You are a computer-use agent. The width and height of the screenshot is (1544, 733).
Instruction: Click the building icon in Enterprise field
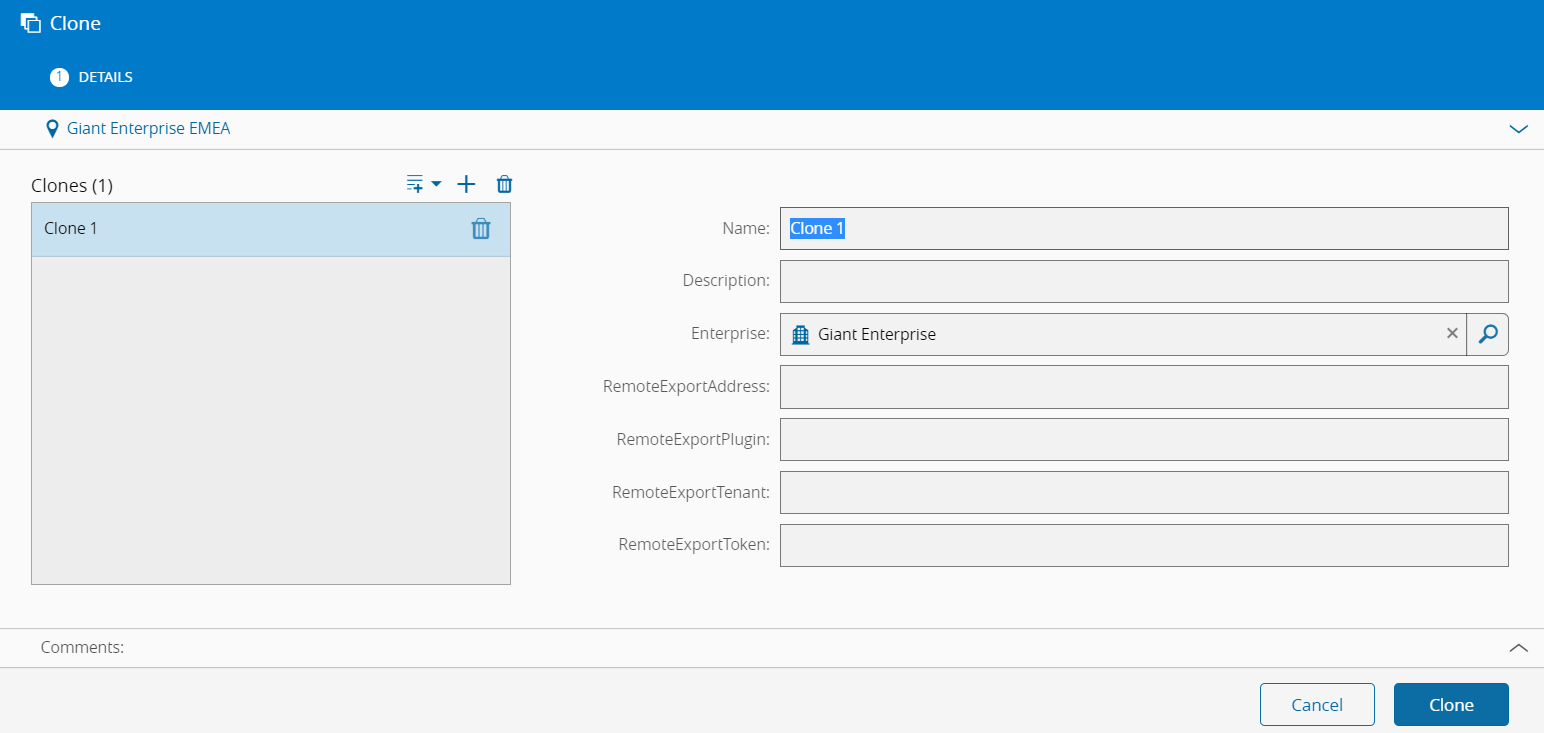coord(800,335)
